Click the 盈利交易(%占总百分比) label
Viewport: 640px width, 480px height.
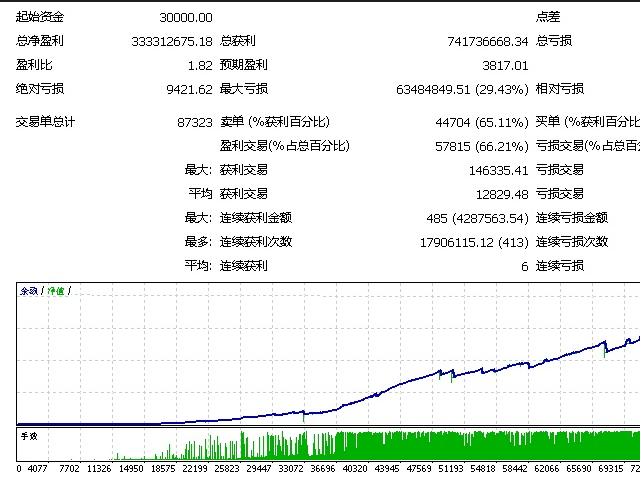pos(284,146)
